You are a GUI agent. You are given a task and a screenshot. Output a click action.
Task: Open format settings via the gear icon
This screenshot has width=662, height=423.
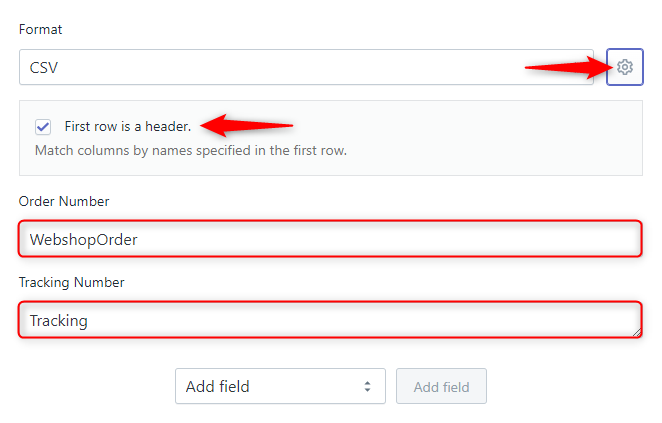pyautogui.click(x=625, y=67)
